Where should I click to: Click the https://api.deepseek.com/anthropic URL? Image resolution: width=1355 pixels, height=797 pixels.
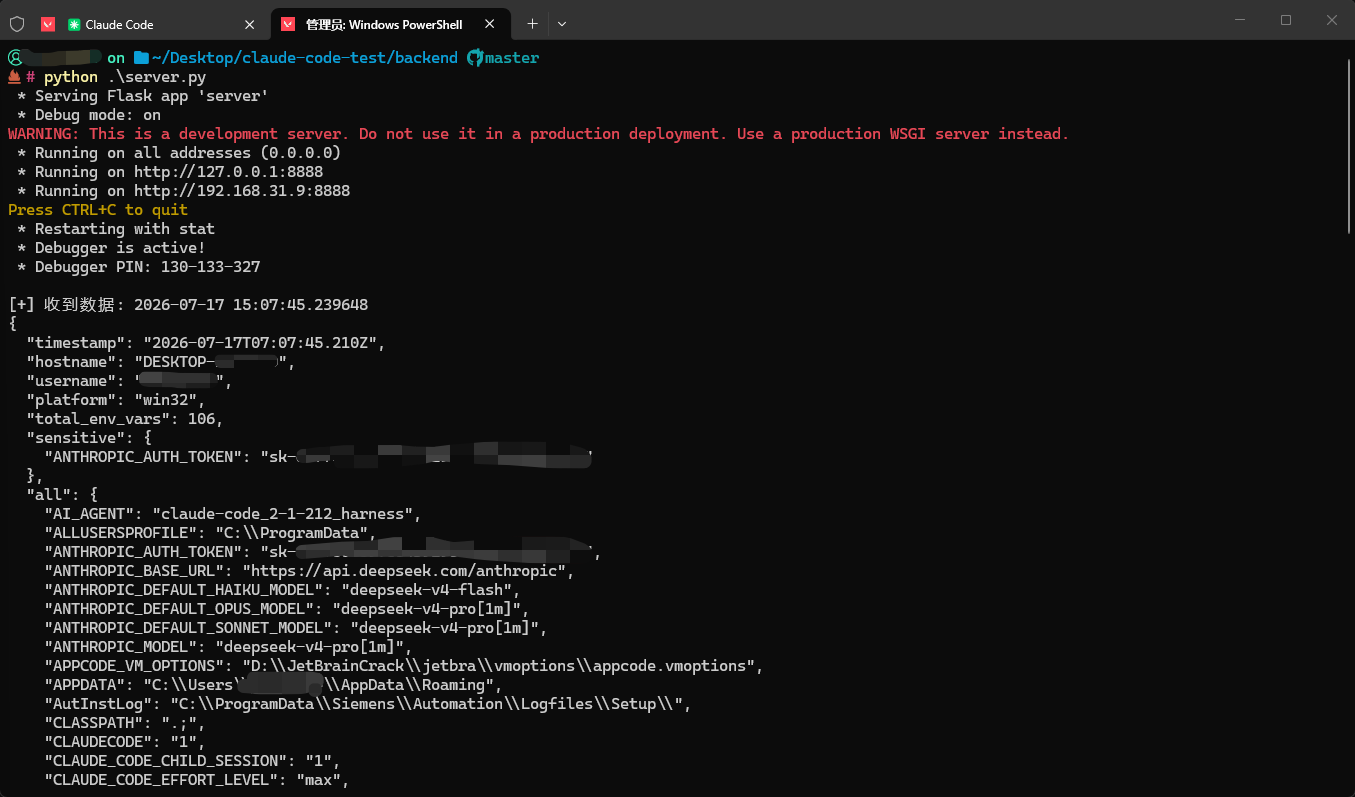405,571
